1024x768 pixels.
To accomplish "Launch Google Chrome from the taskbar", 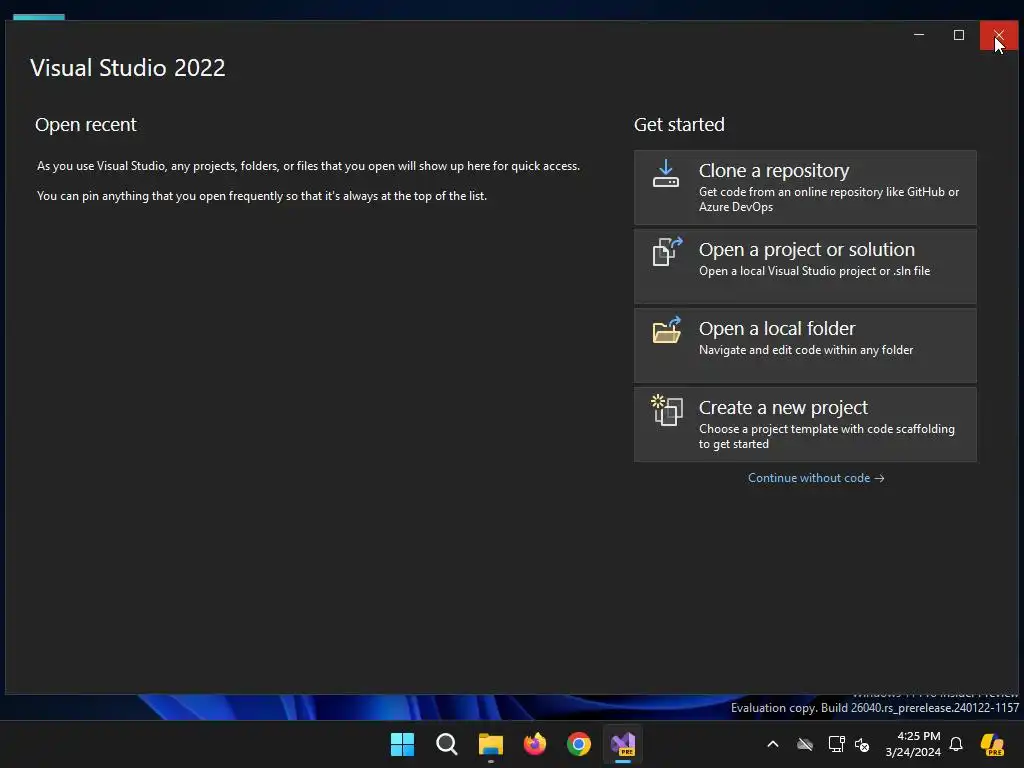I will coord(579,744).
